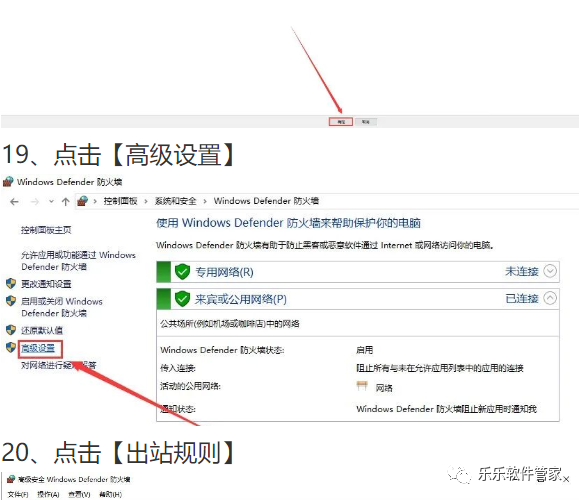This screenshot has width=580, height=500.
Task: Open the 帮助(H) menu
Action: tap(111, 494)
